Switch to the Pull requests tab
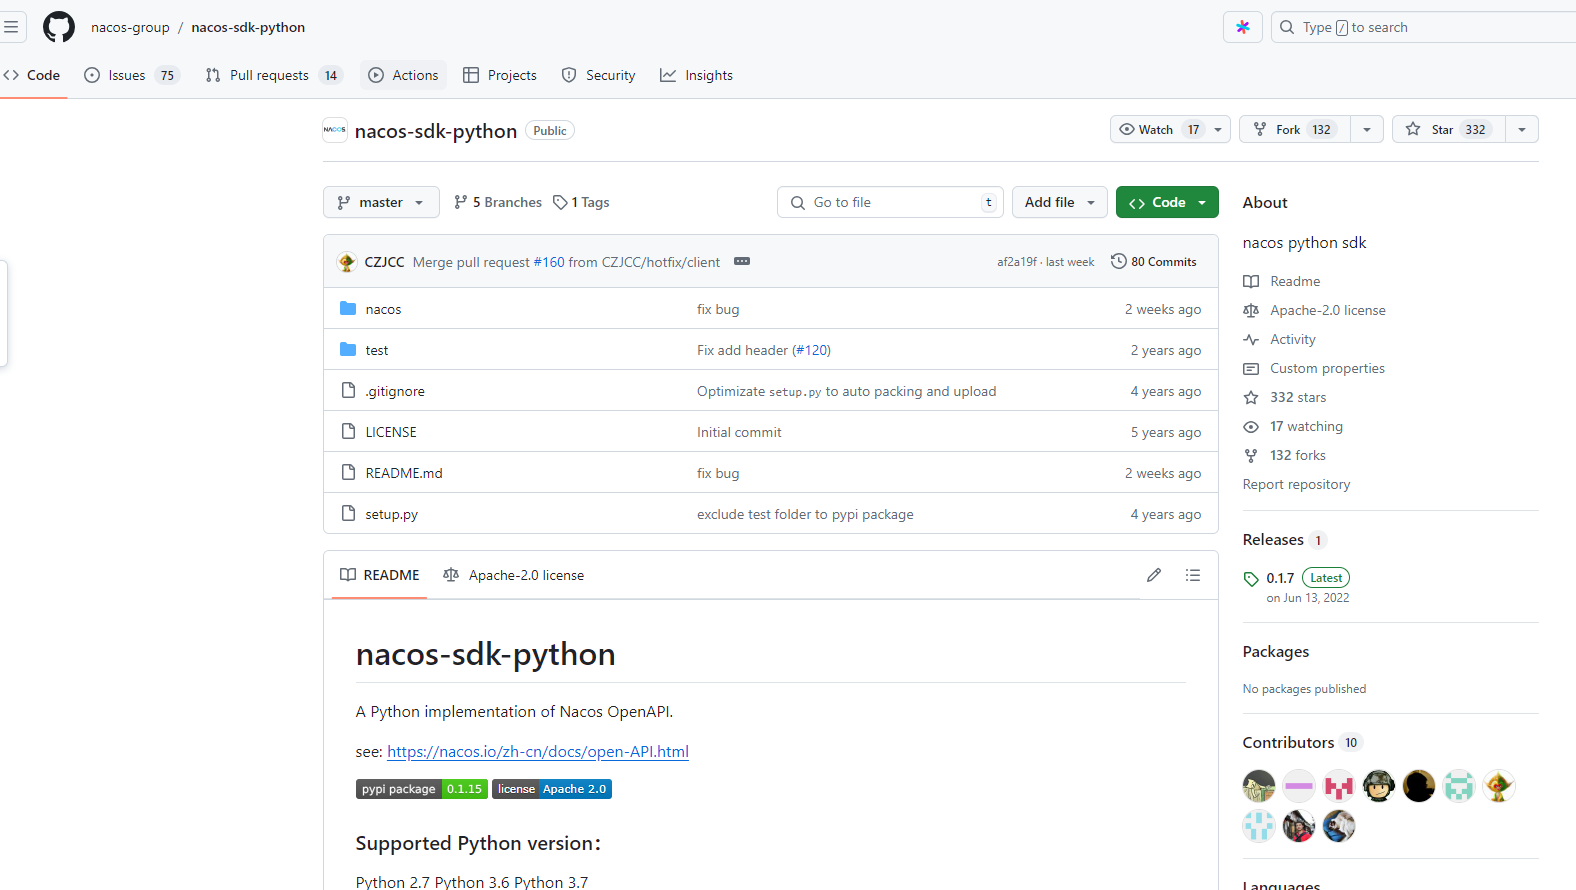This screenshot has width=1576, height=890. tap(274, 75)
